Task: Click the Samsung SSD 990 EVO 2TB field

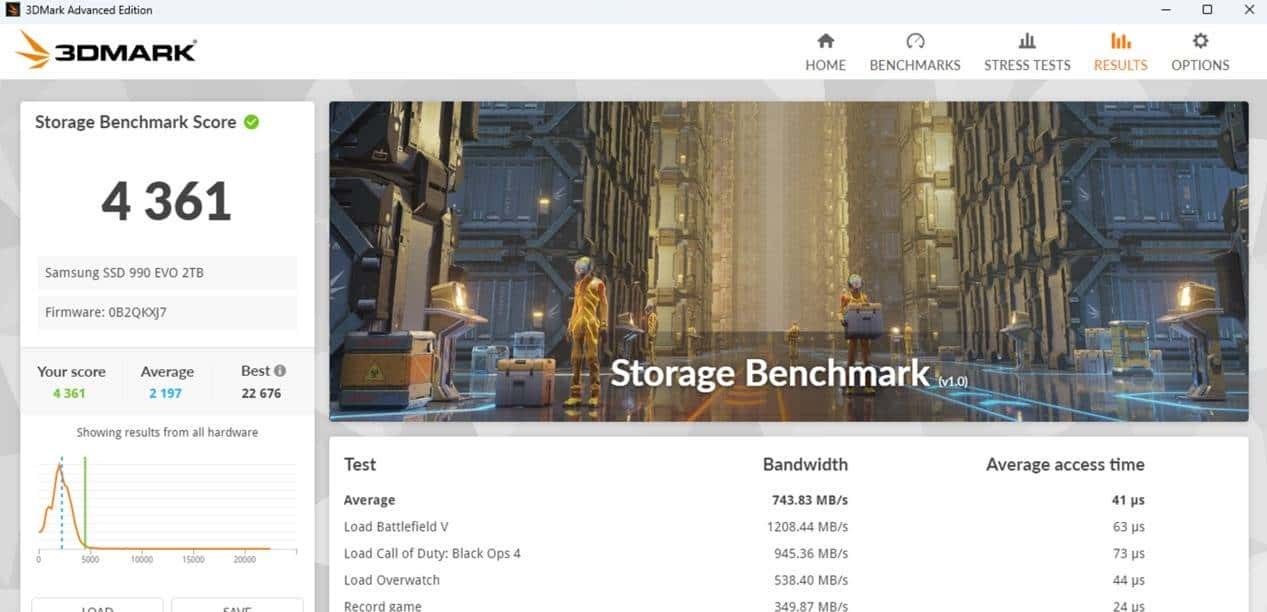Action: click(x=168, y=272)
